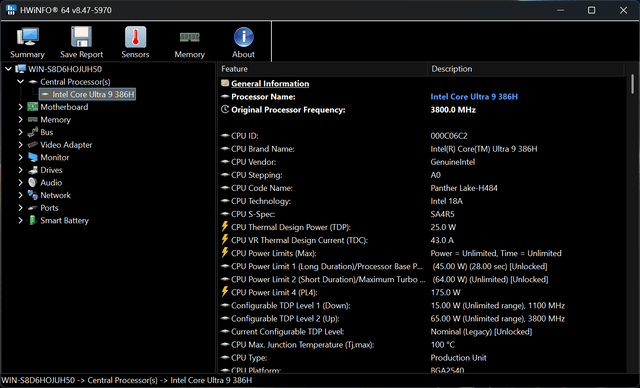Click lightning icon beside CPU VR Thermal Design Current
The width and height of the screenshot is (640, 388).
[224, 239]
